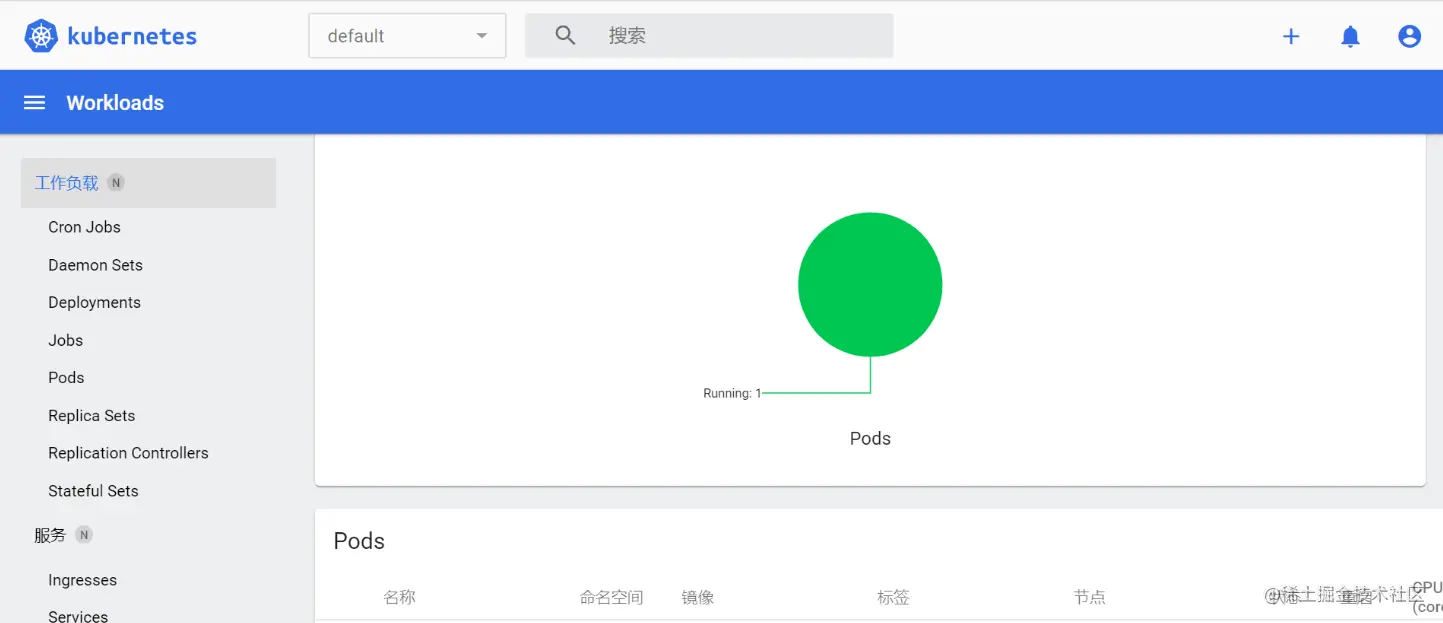The height and width of the screenshot is (623, 1443).
Task: Open the default namespace dropdown
Action: [x=407, y=36]
